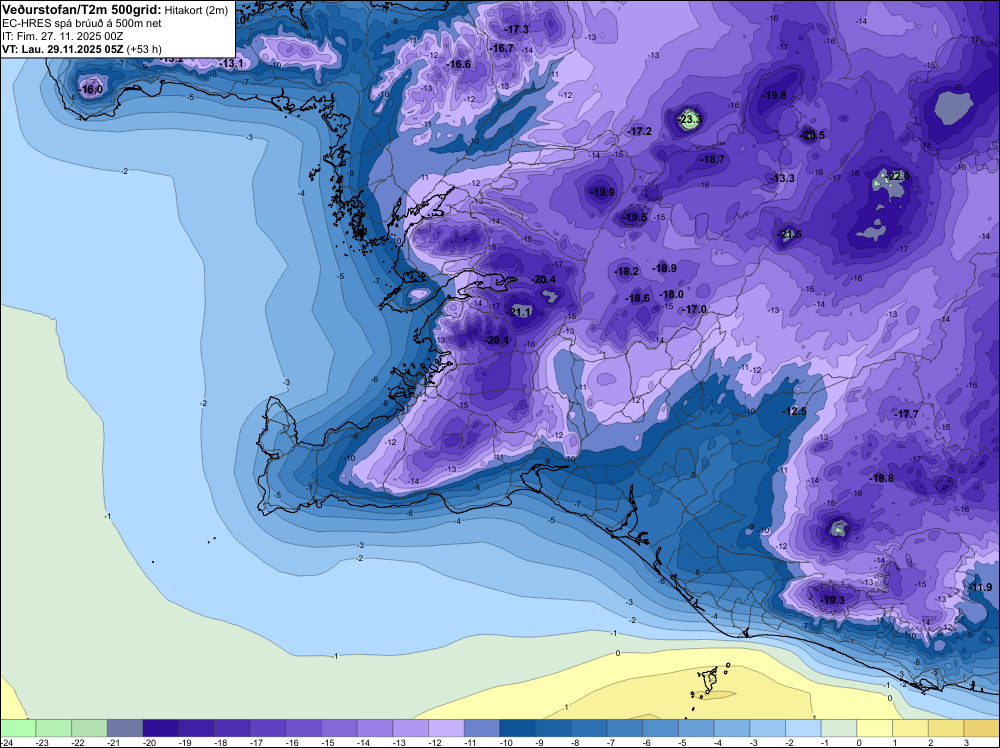
Task: Click the gray swatch in the color scale
Action: pos(124,728)
